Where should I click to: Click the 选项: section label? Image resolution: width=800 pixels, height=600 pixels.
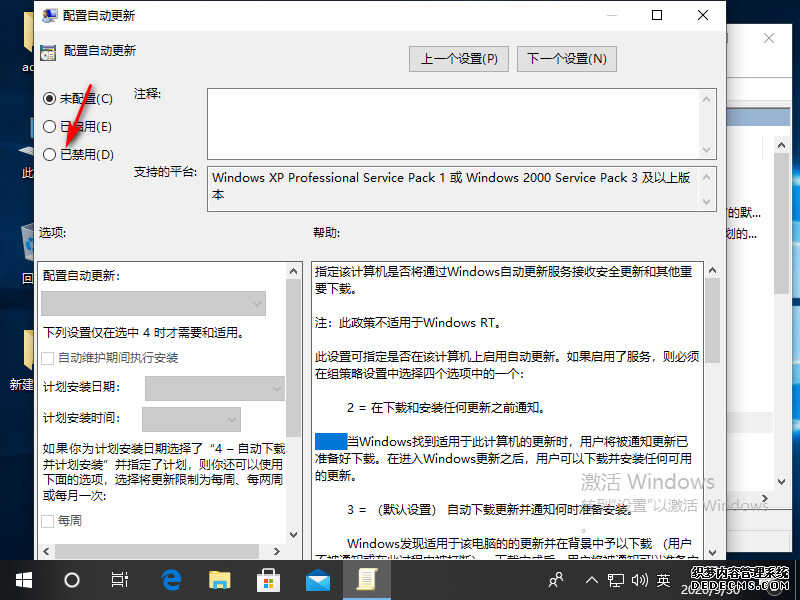[53, 233]
